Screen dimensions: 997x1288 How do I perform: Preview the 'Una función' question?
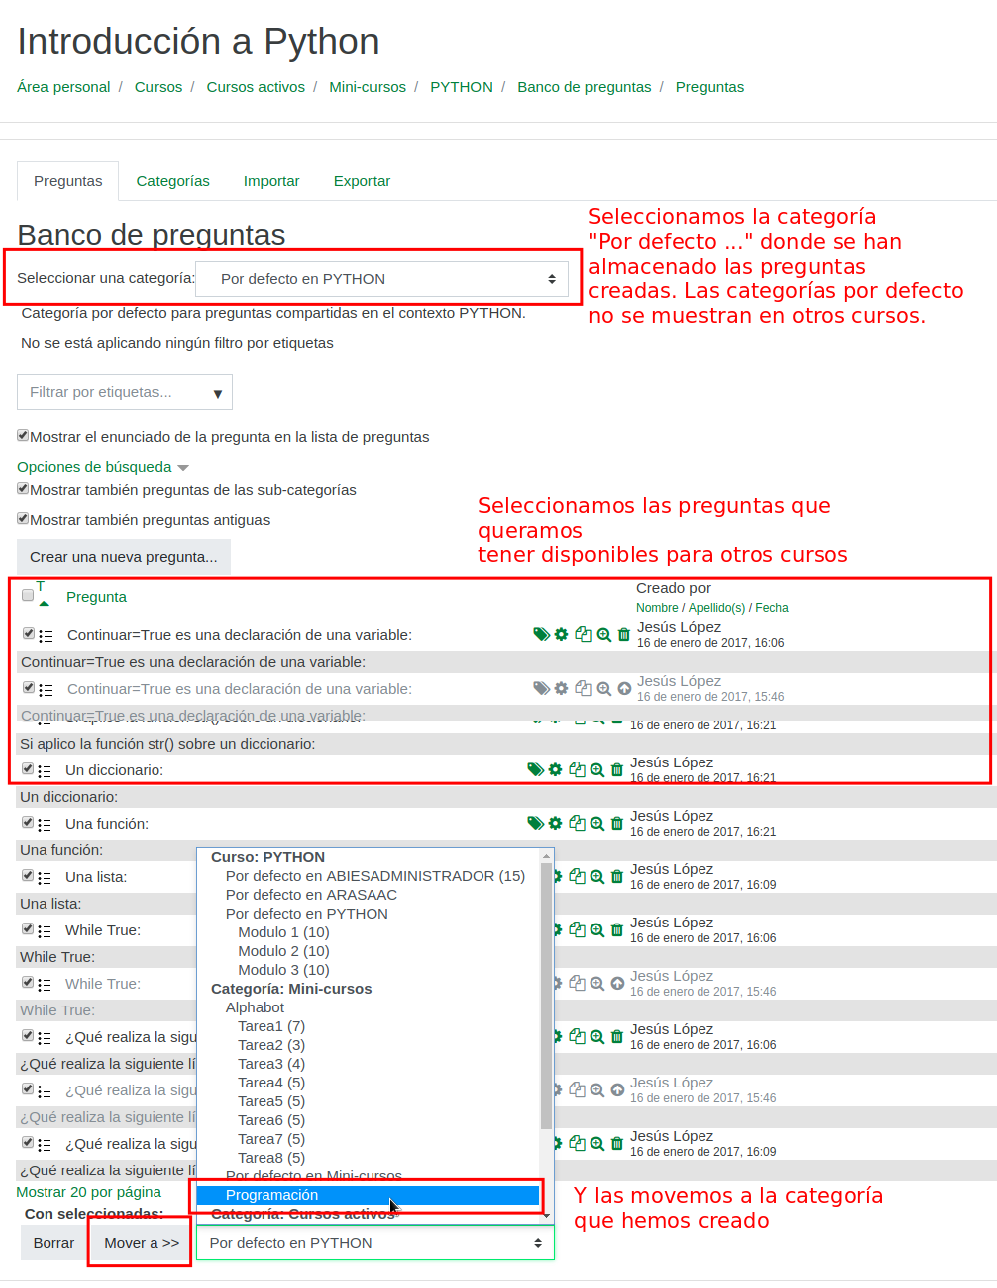(x=597, y=823)
